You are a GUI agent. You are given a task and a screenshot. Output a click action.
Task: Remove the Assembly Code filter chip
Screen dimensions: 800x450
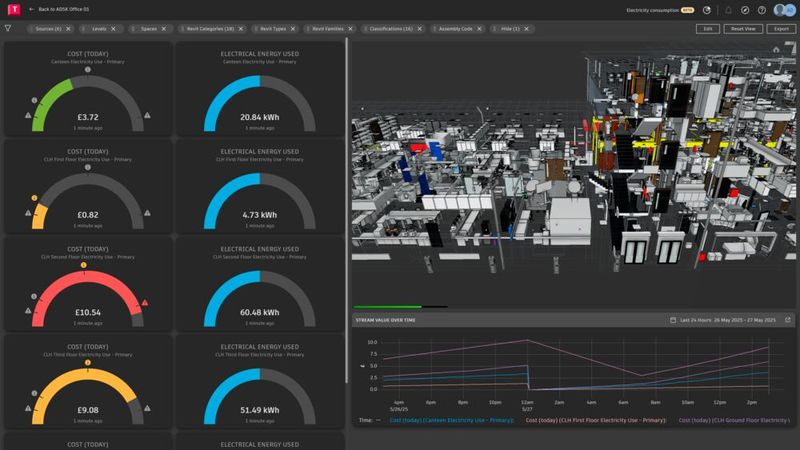coord(479,29)
